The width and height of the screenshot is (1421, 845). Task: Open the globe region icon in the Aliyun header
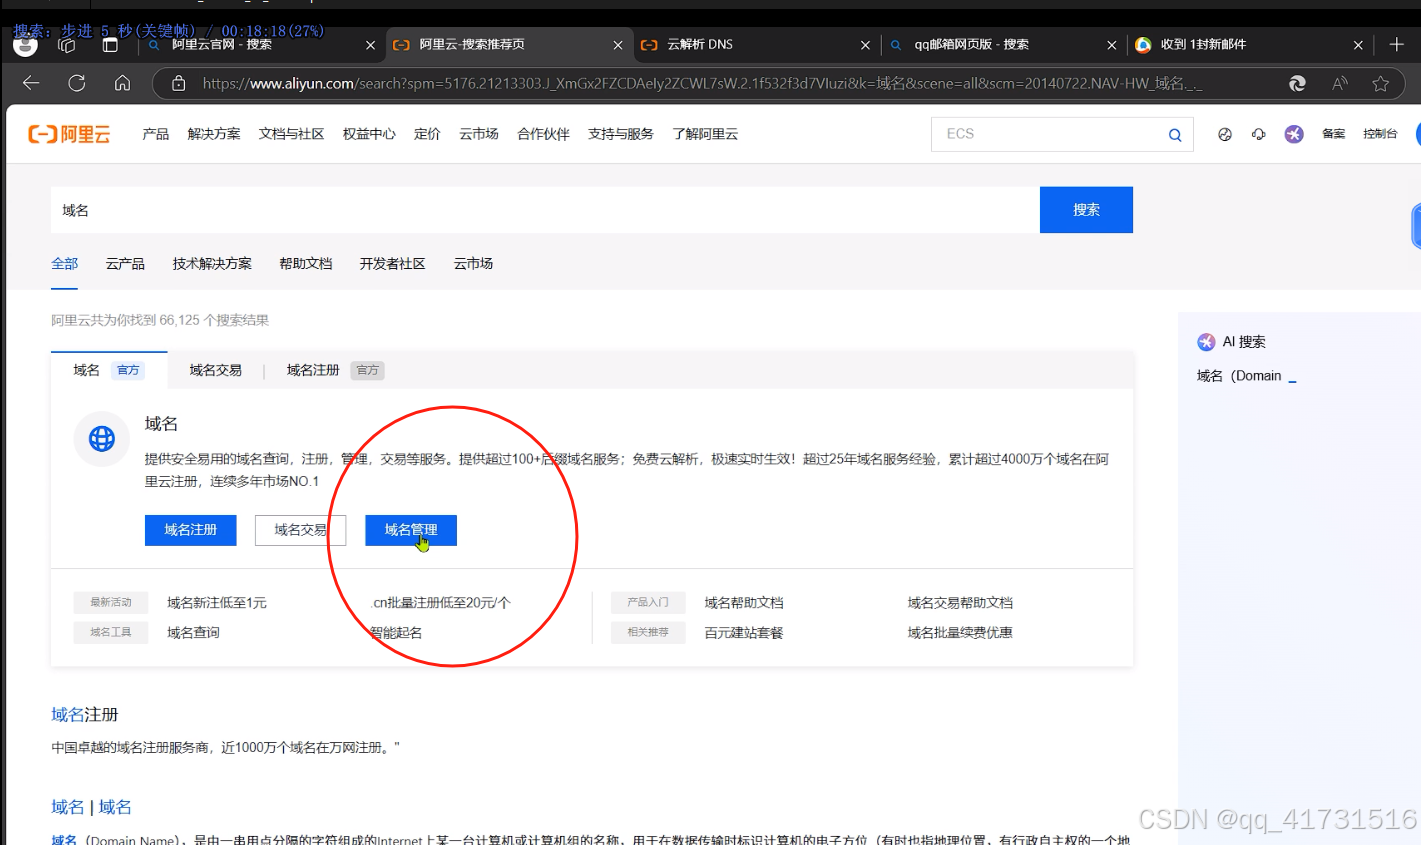tap(1225, 134)
